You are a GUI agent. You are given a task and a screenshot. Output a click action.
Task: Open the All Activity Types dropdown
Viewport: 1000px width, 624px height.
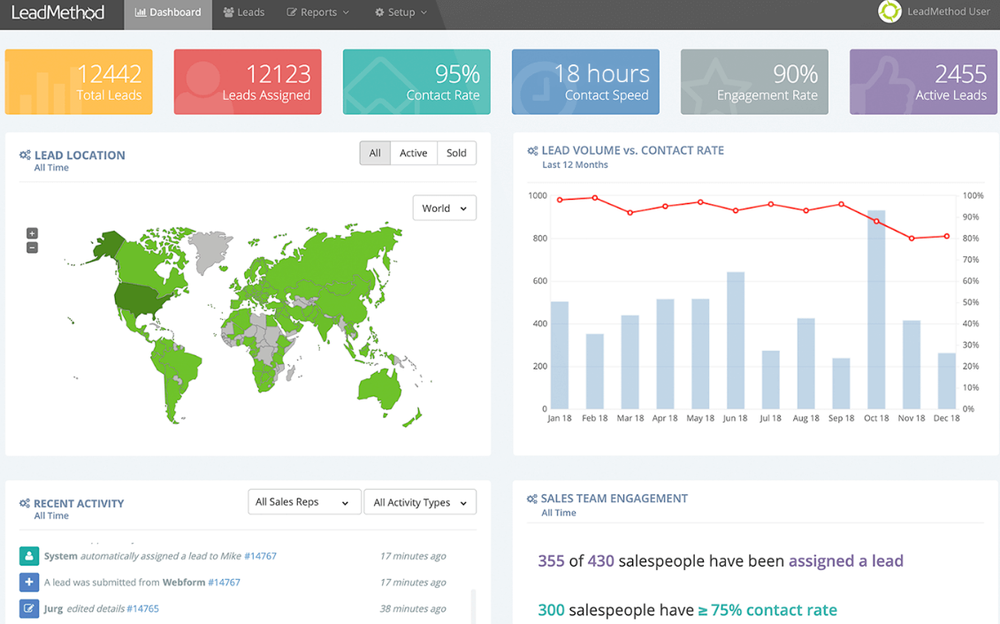pyautogui.click(x=420, y=502)
